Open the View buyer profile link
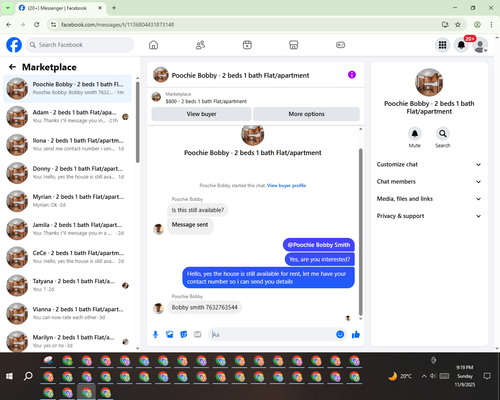Image resolution: width=500 pixels, height=400 pixels. pyautogui.click(x=286, y=185)
